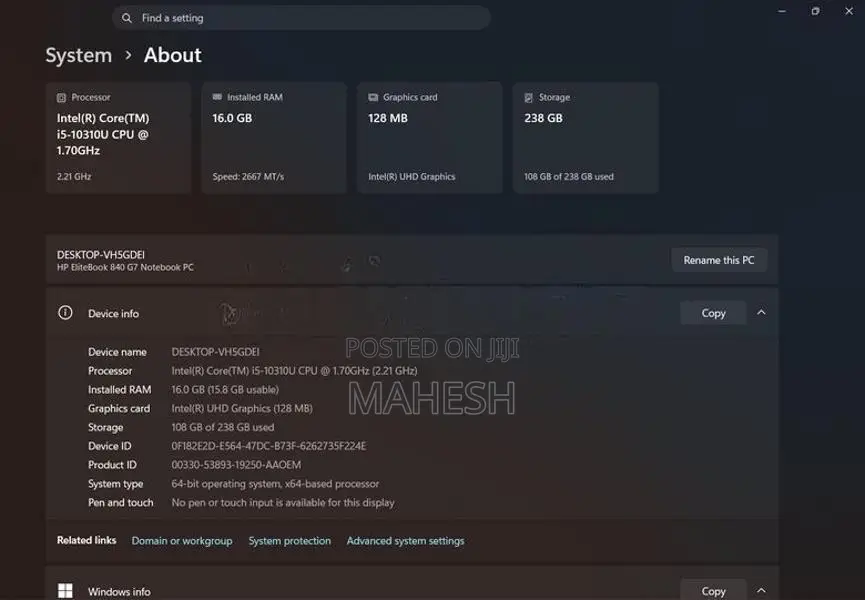Close the Settings window

[x=849, y=11]
